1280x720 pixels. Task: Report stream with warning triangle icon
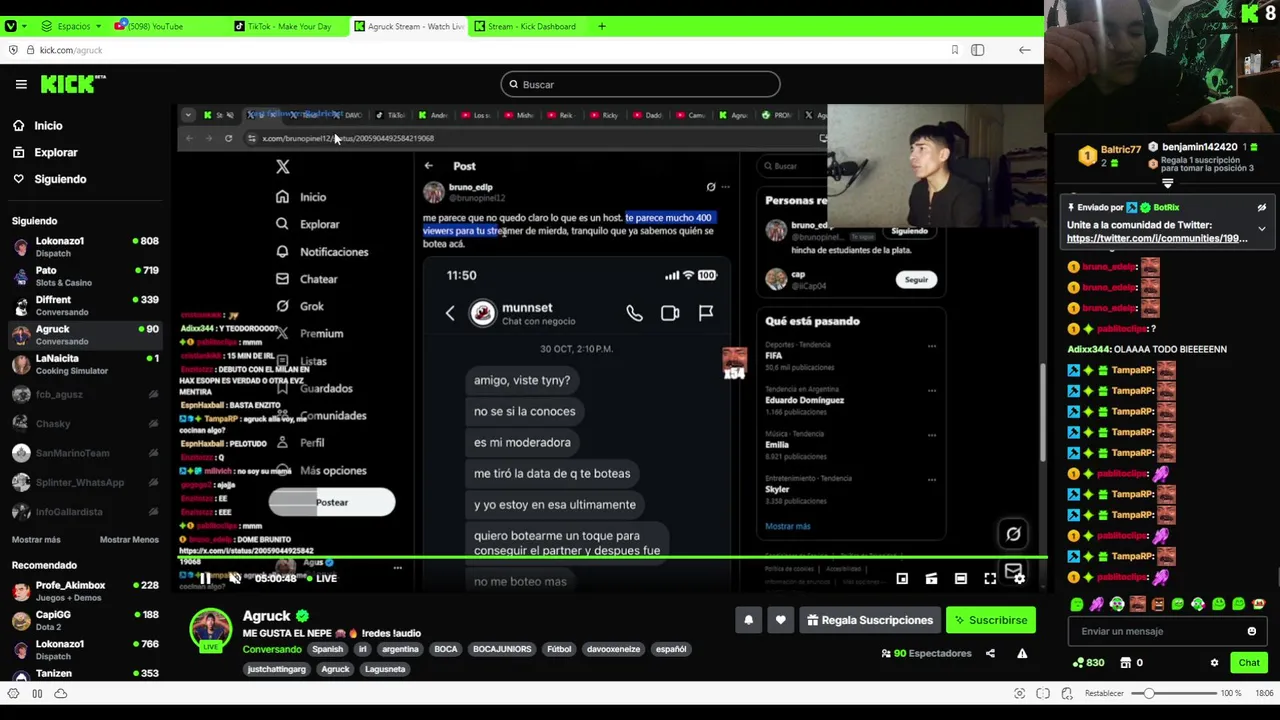click(1022, 653)
